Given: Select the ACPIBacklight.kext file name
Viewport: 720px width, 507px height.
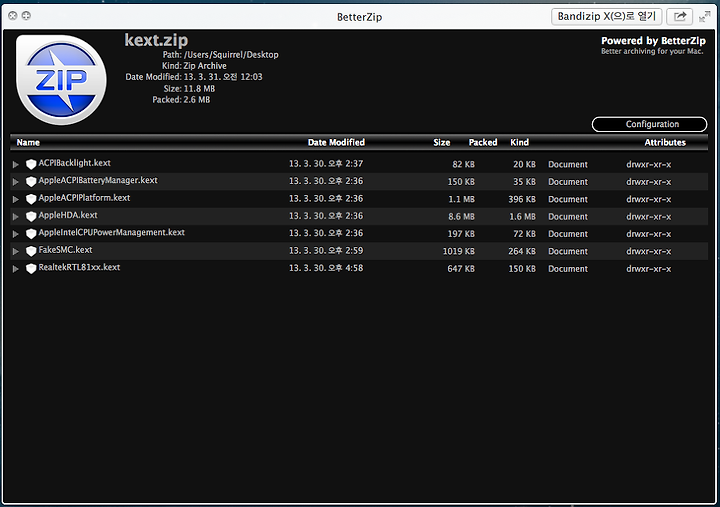Looking at the screenshot, I should 74,163.
